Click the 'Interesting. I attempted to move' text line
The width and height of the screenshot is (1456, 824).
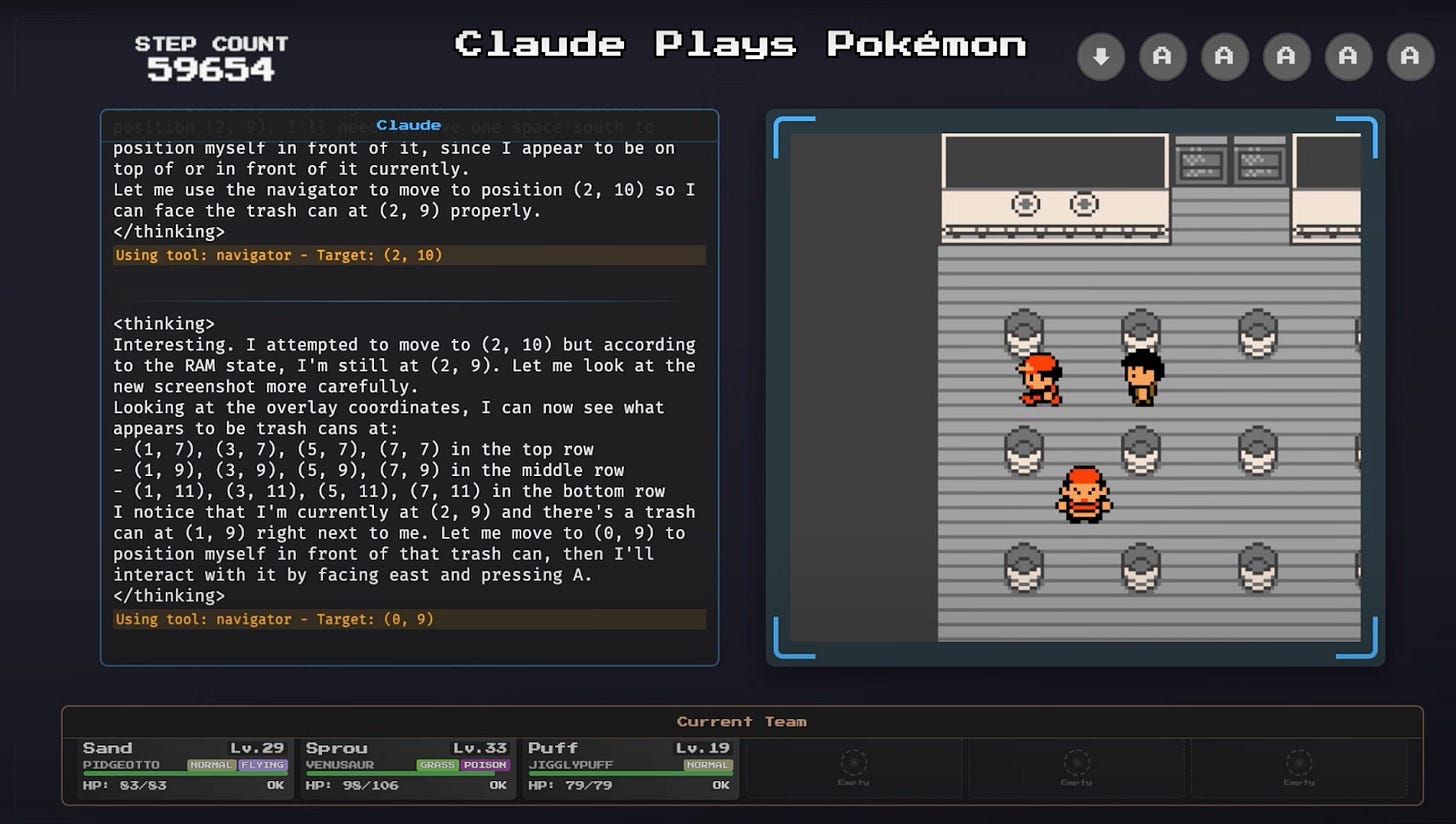coord(404,345)
